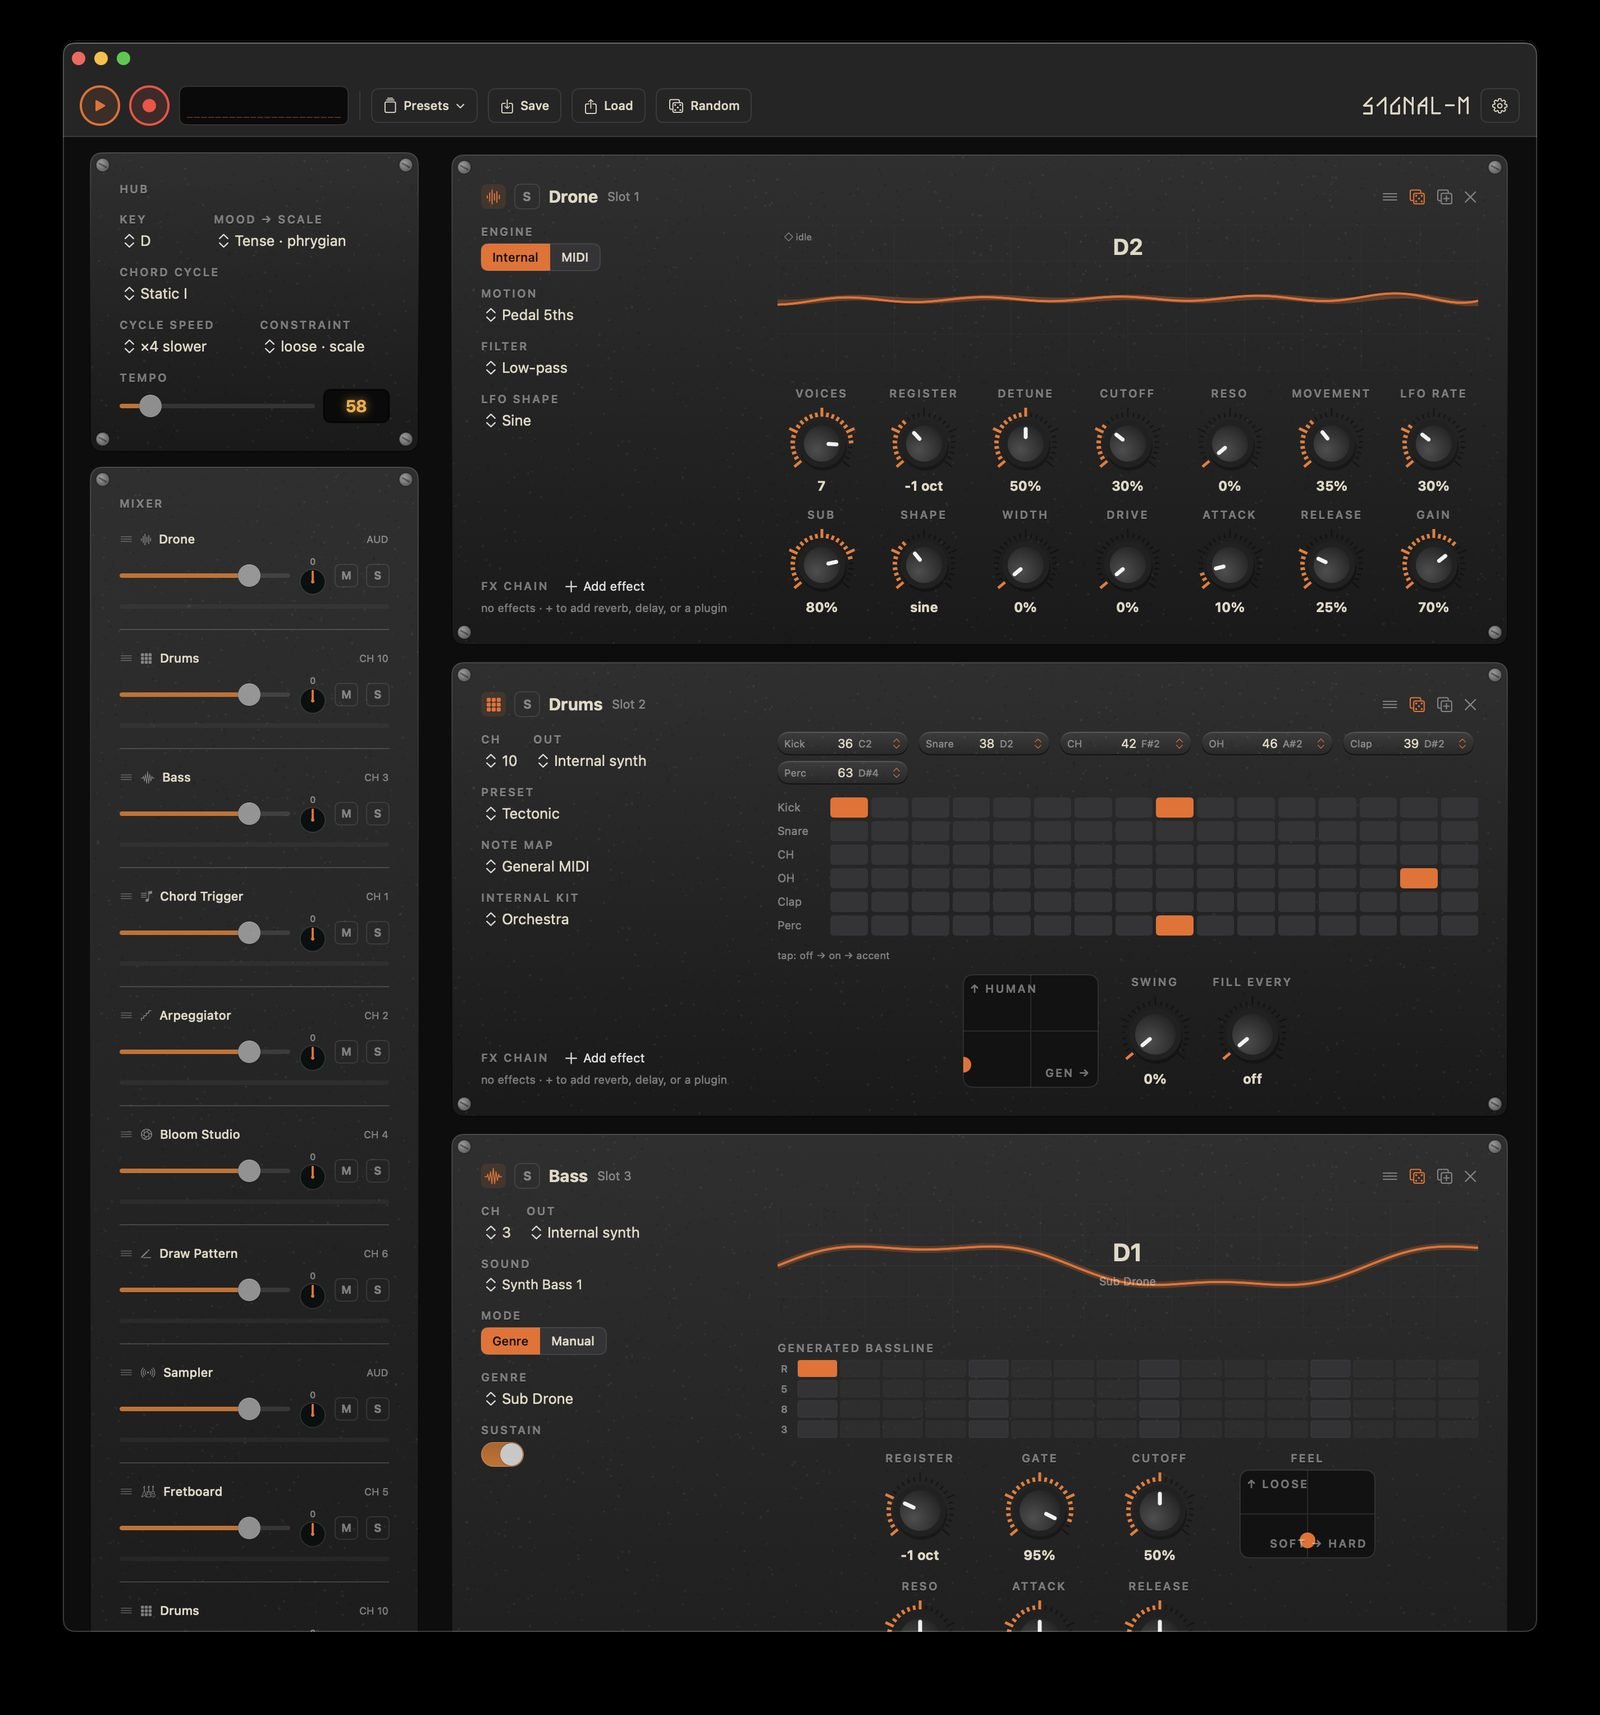
Task: Click the Arpeggiator mixer icon
Action: tap(146, 1016)
